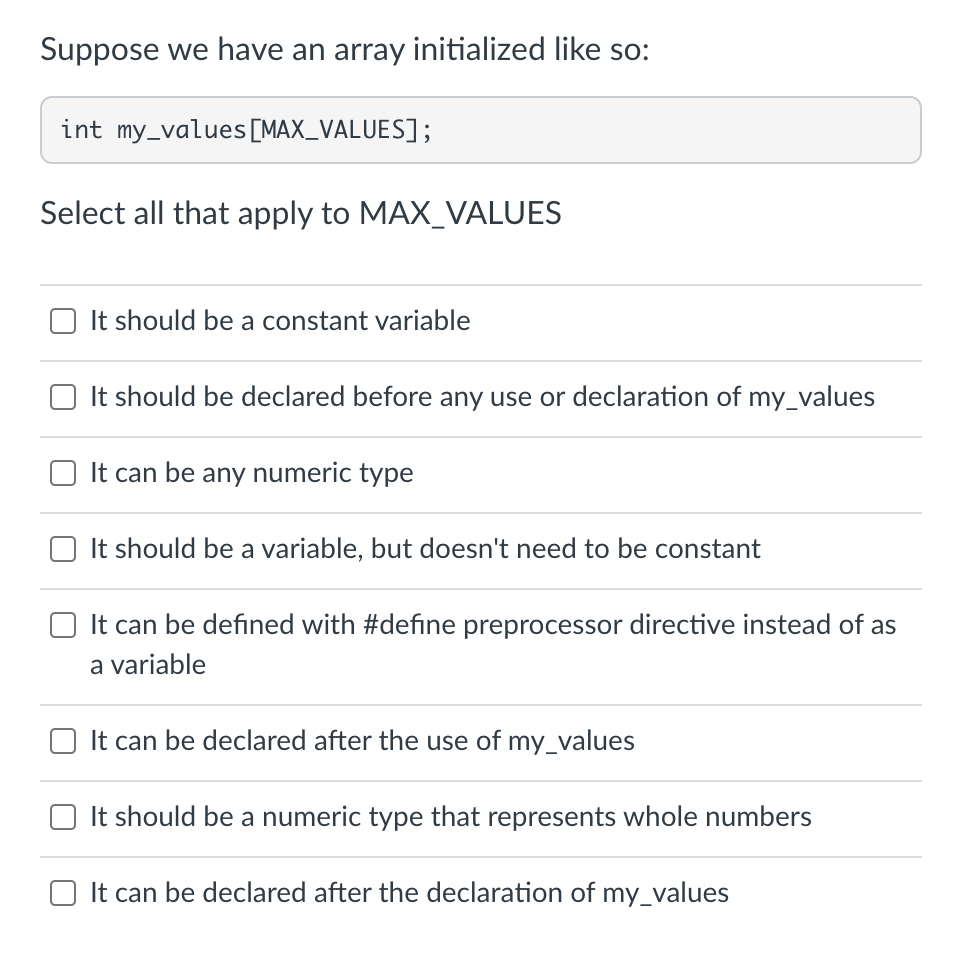Click the 'Suppose we have an array' question text

(345, 49)
